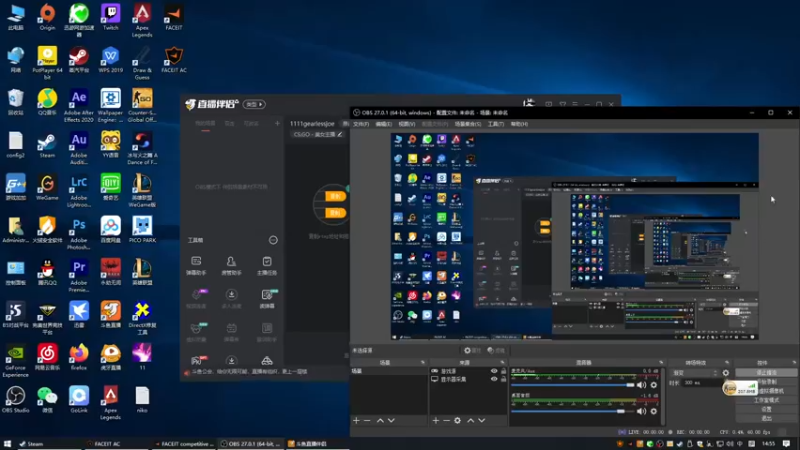Viewport: 800px width, 450px height.
Task: Open the mode dropdown beside companion logo
Action: (x=254, y=104)
